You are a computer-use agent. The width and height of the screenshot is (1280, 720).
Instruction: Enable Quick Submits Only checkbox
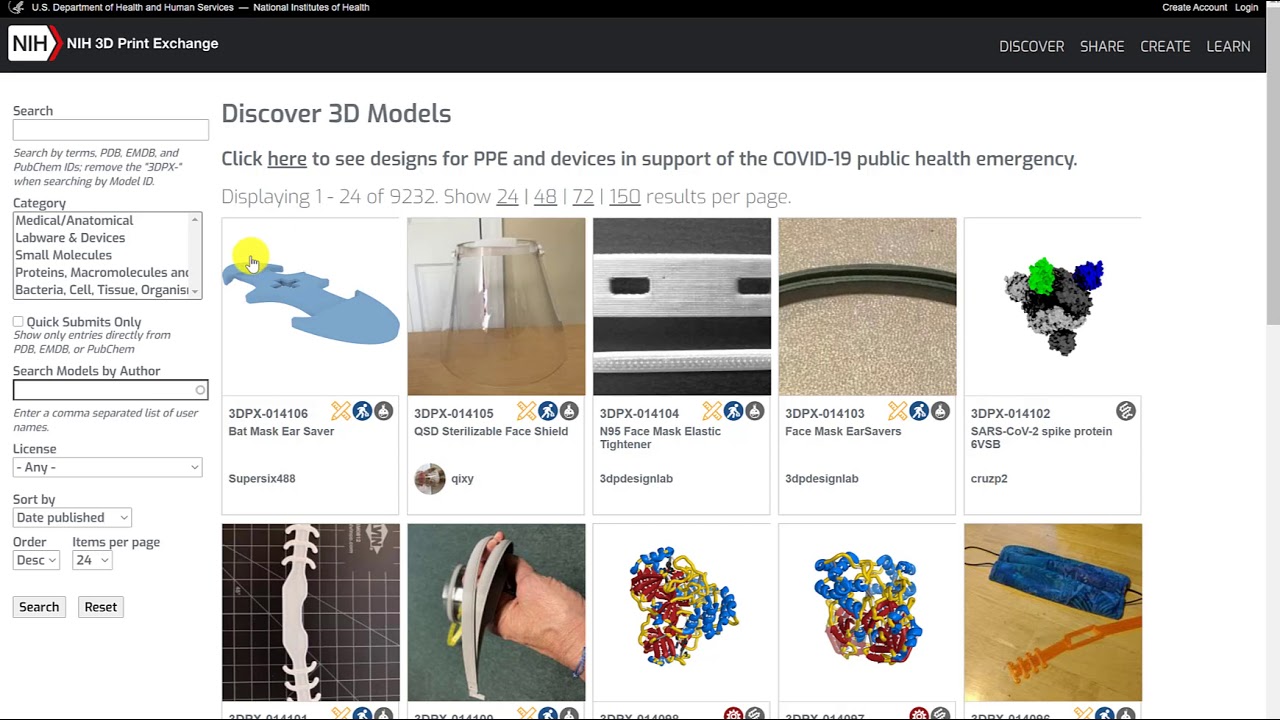[x=18, y=322]
